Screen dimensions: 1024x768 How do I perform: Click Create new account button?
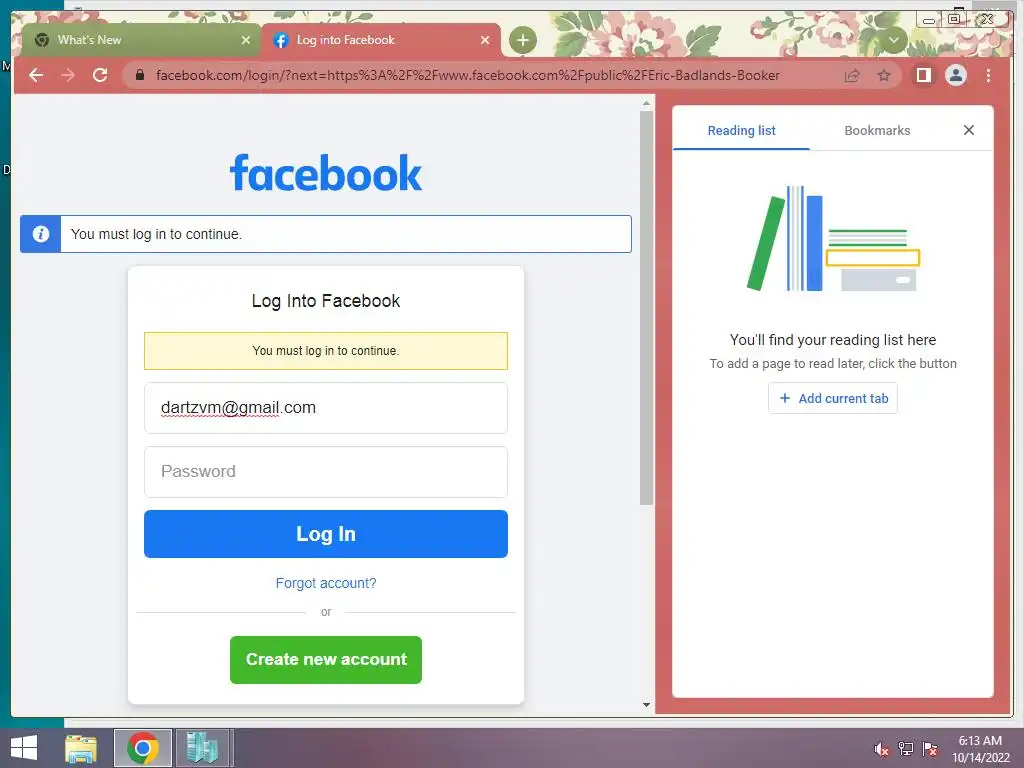326,660
